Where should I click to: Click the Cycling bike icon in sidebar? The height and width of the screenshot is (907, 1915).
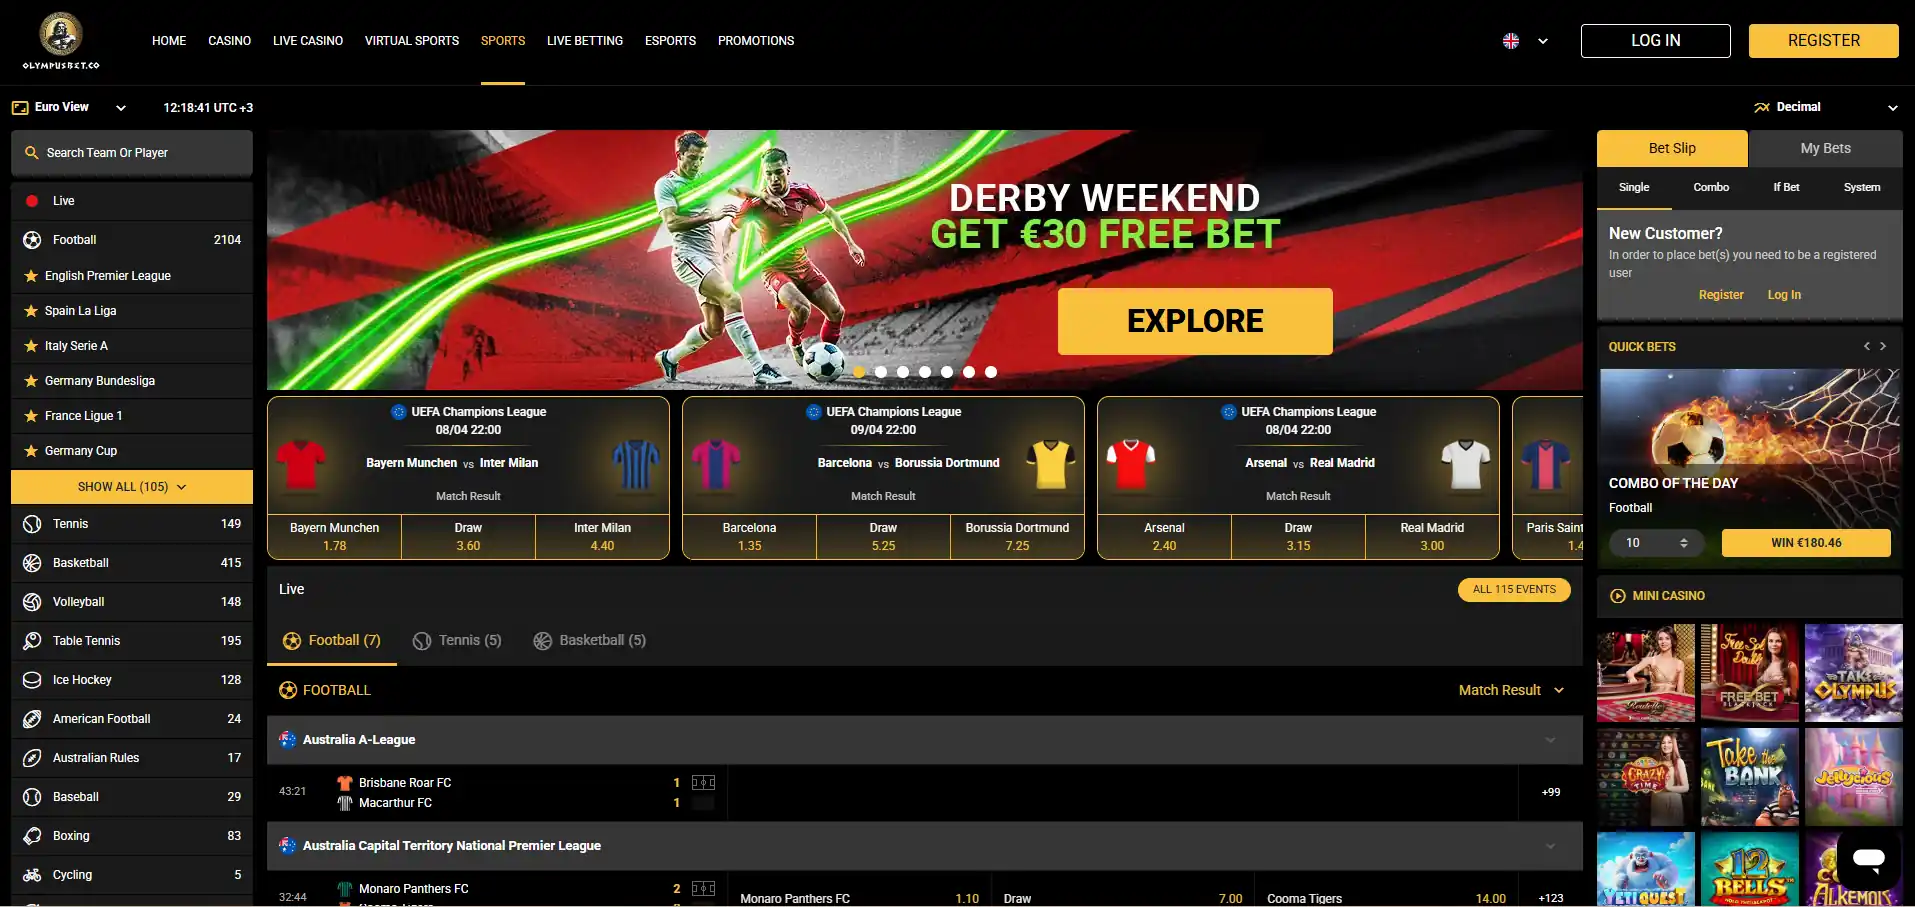point(32,875)
